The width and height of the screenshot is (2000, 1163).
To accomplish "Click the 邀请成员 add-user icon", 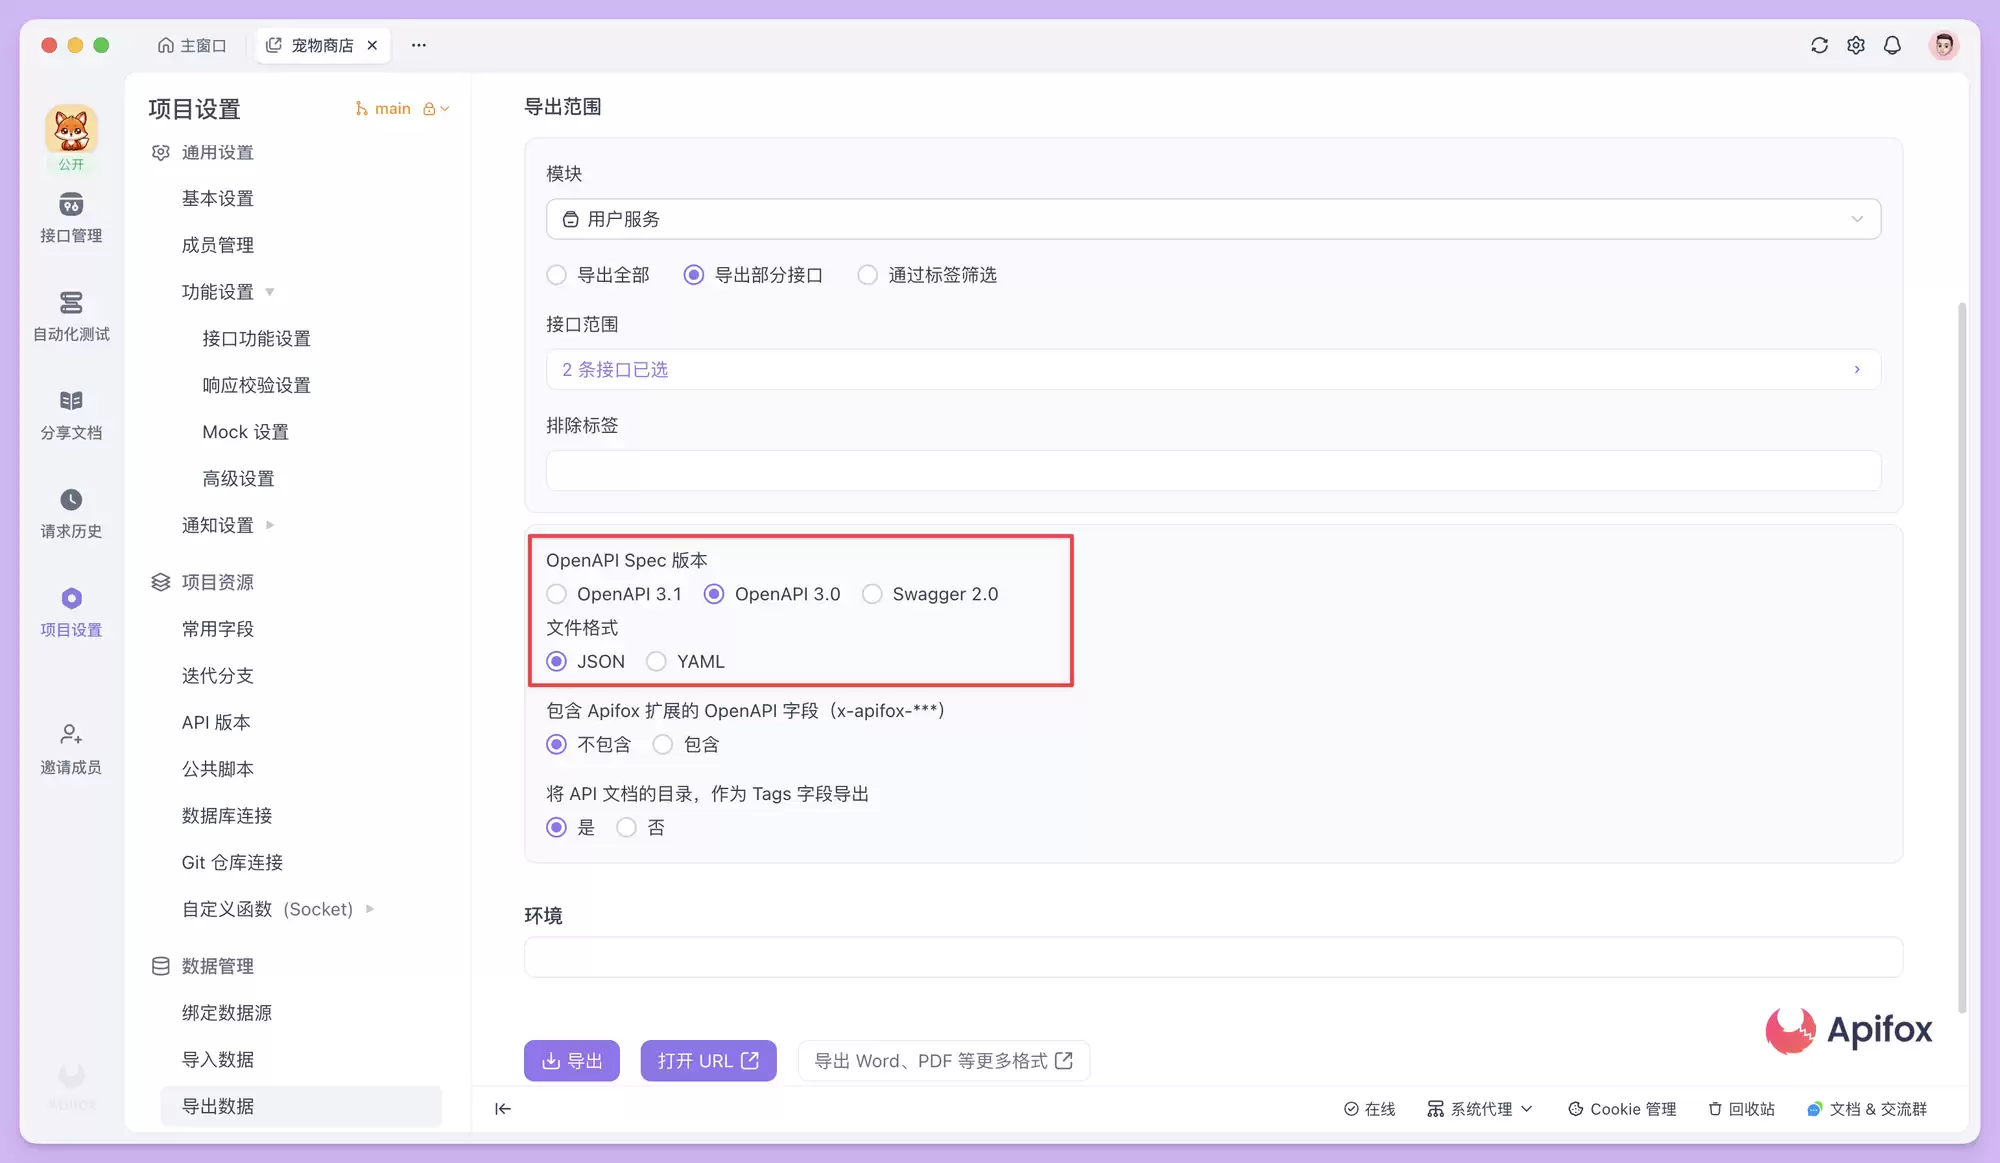I will pos(71,735).
